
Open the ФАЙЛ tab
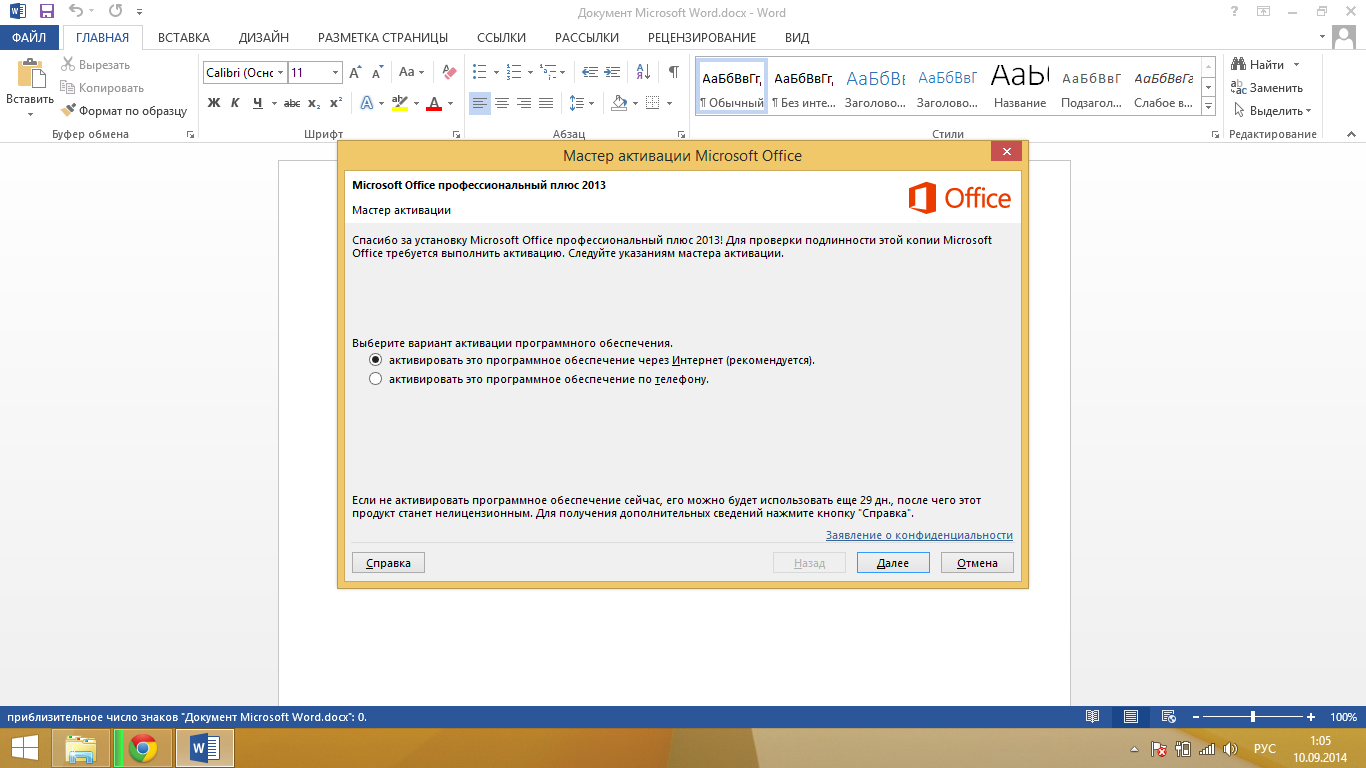click(30, 38)
